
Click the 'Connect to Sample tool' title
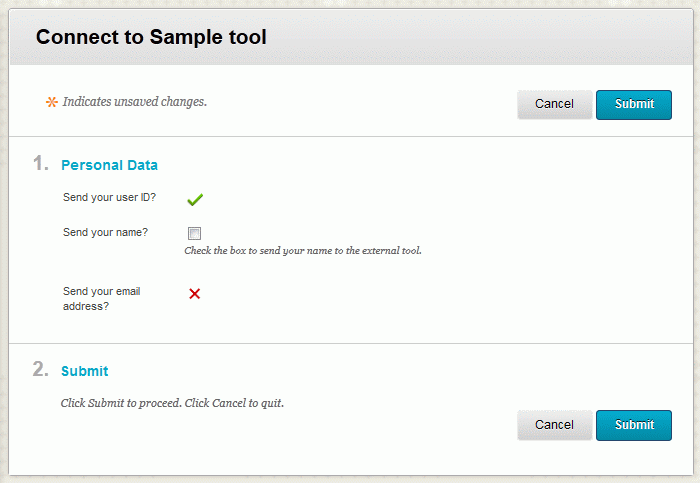coord(151,38)
